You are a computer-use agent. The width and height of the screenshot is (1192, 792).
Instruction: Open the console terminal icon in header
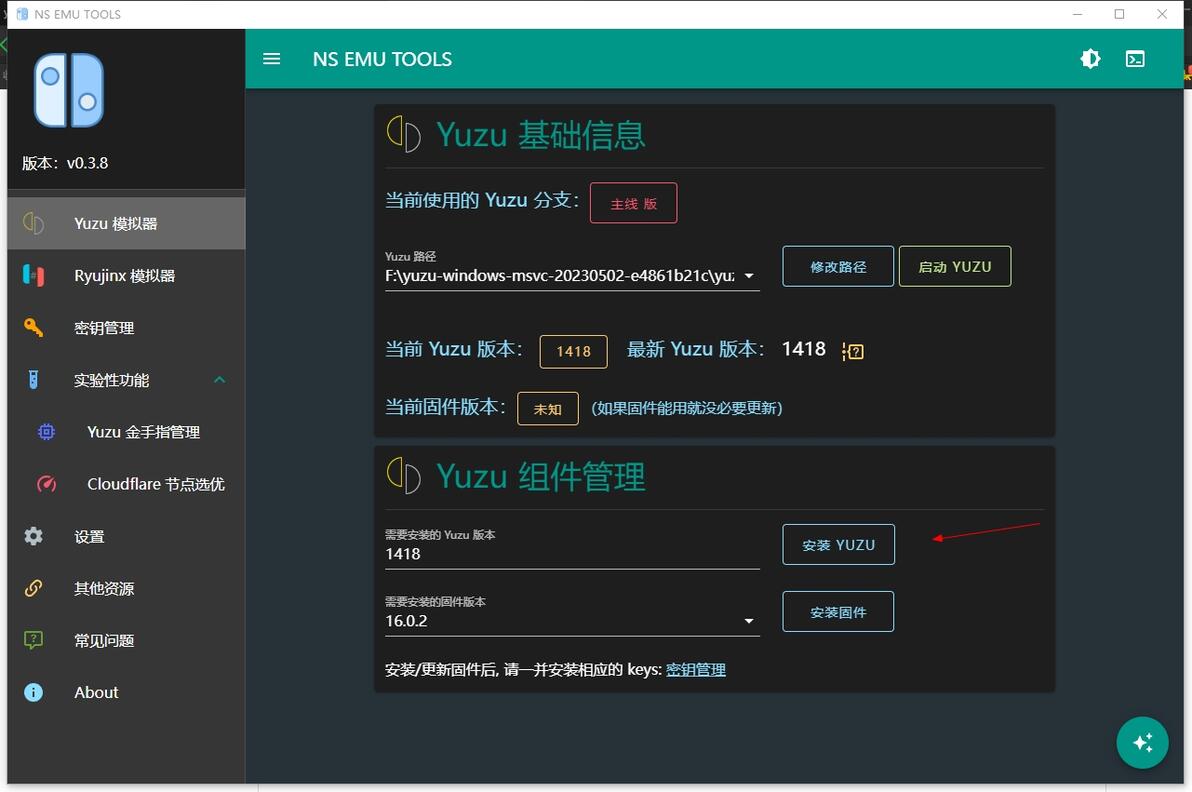pyautogui.click(x=1135, y=59)
